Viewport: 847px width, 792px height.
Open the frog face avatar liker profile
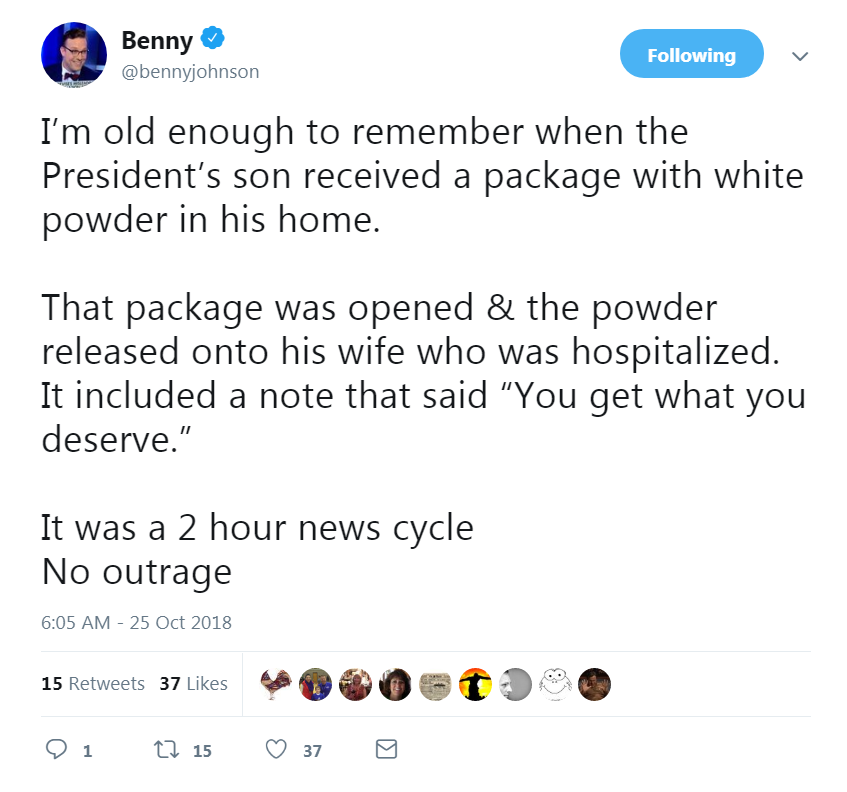(x=555, y=684)
